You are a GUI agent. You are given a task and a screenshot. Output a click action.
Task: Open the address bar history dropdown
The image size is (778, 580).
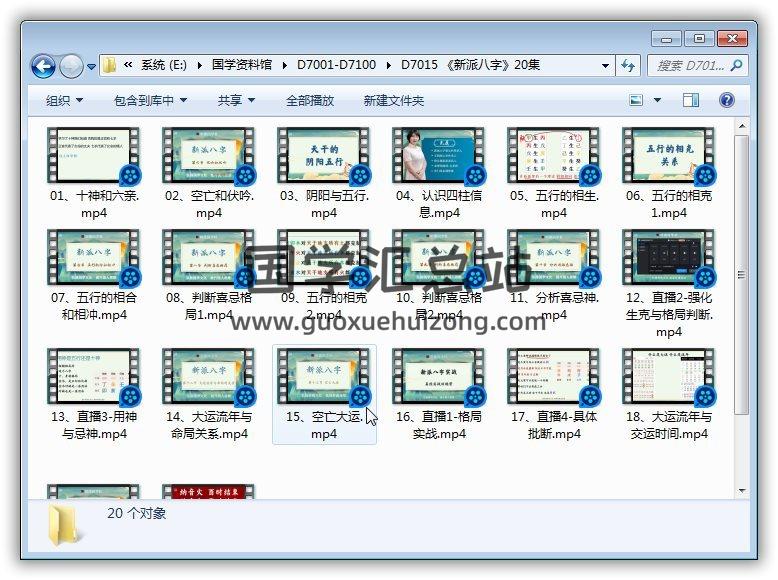pos(605,65)
